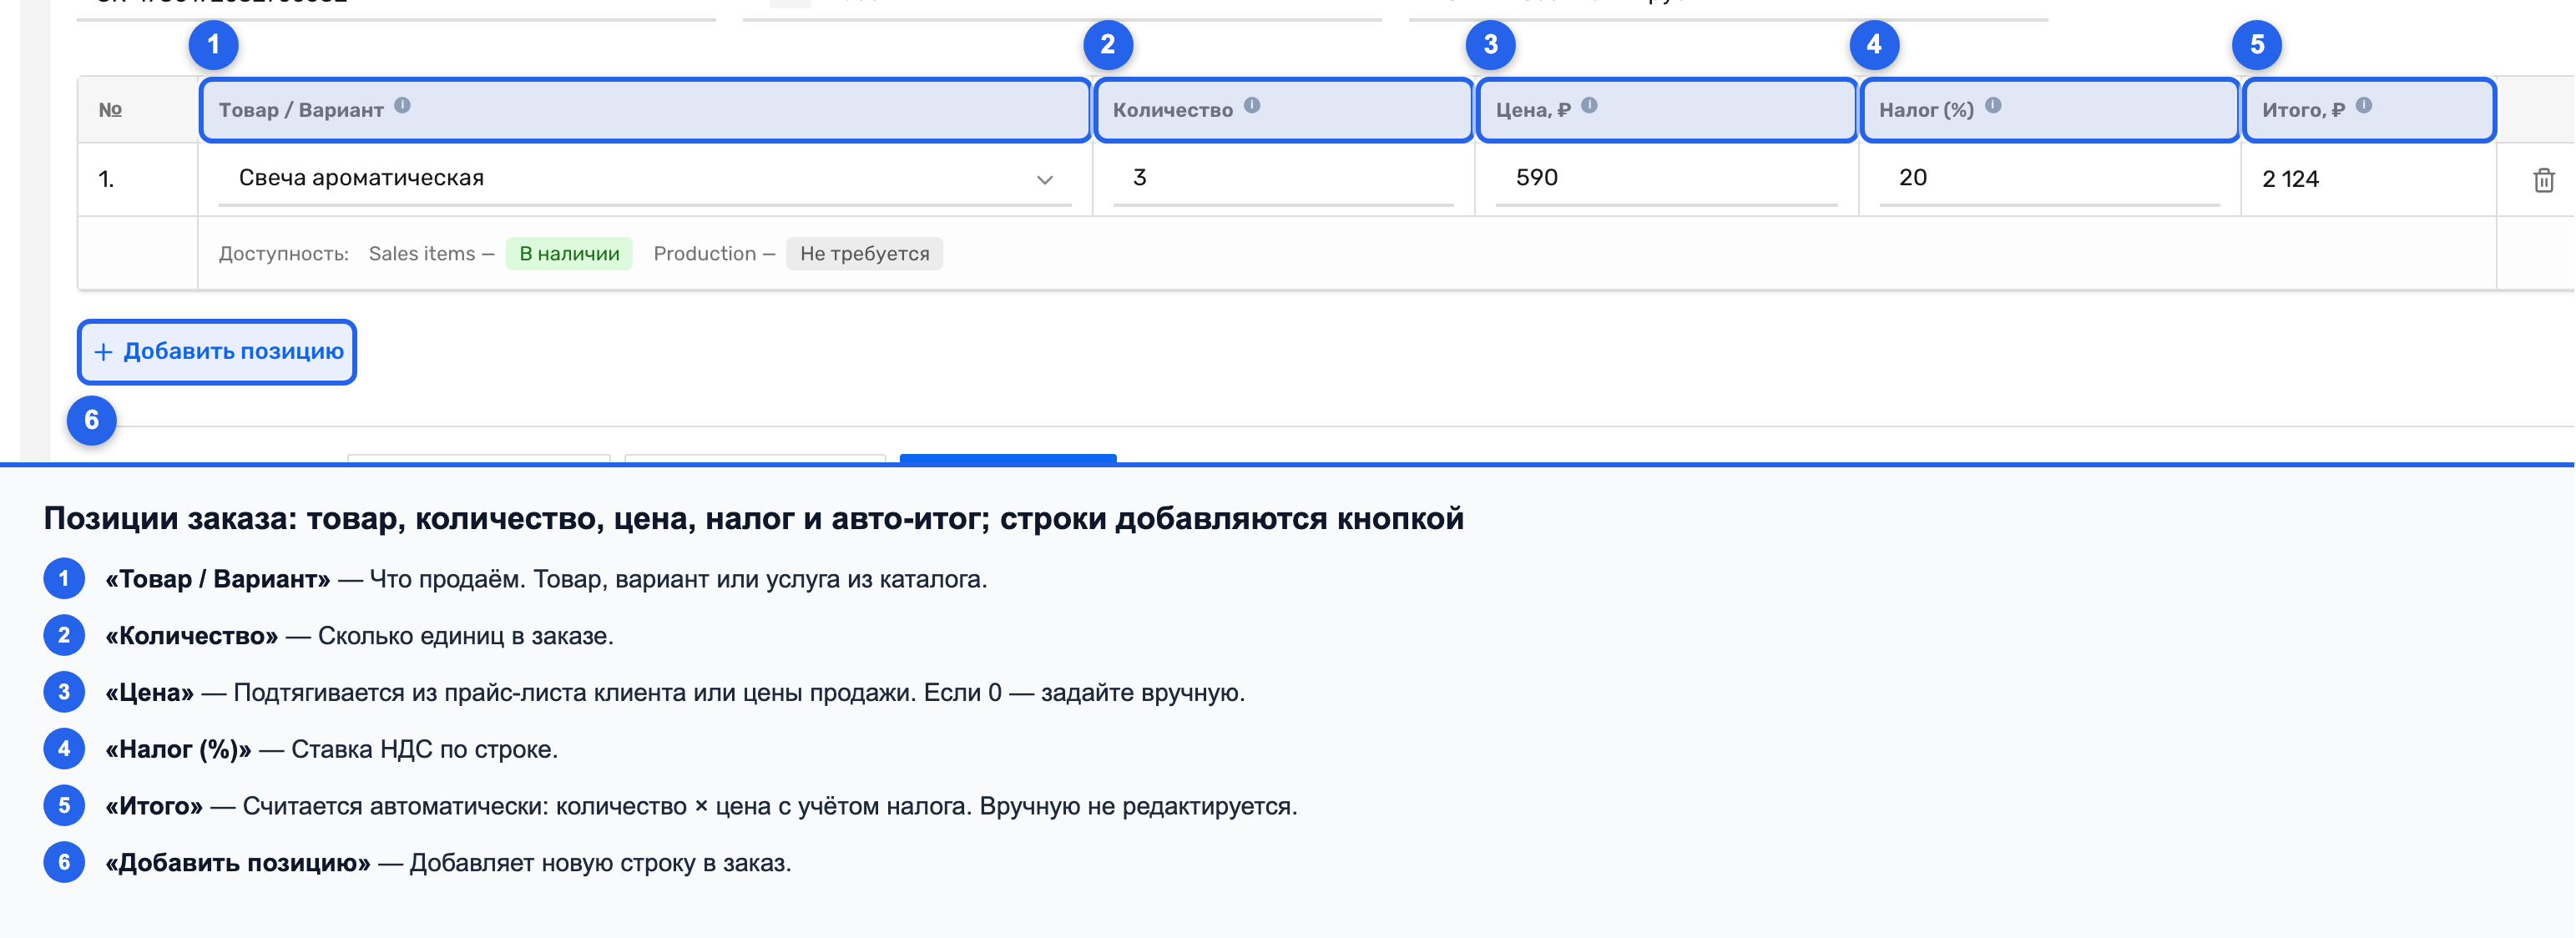The height and width of the screenshot is (938, 2576).
Task: Click info icon beside Итого, ₽ header
Action: click(2364, 105)
